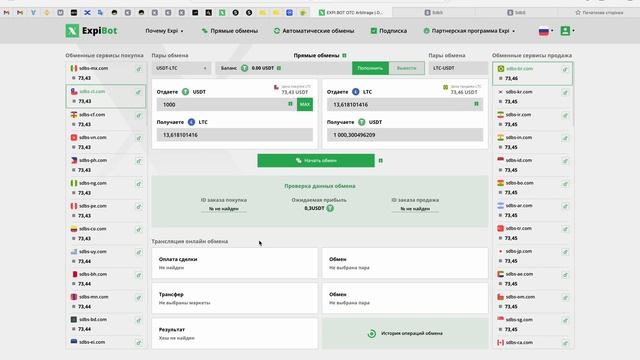Select sell service sdbs-tr.com
The width and height of the screenshot is (640, 360).
(533, 233)
